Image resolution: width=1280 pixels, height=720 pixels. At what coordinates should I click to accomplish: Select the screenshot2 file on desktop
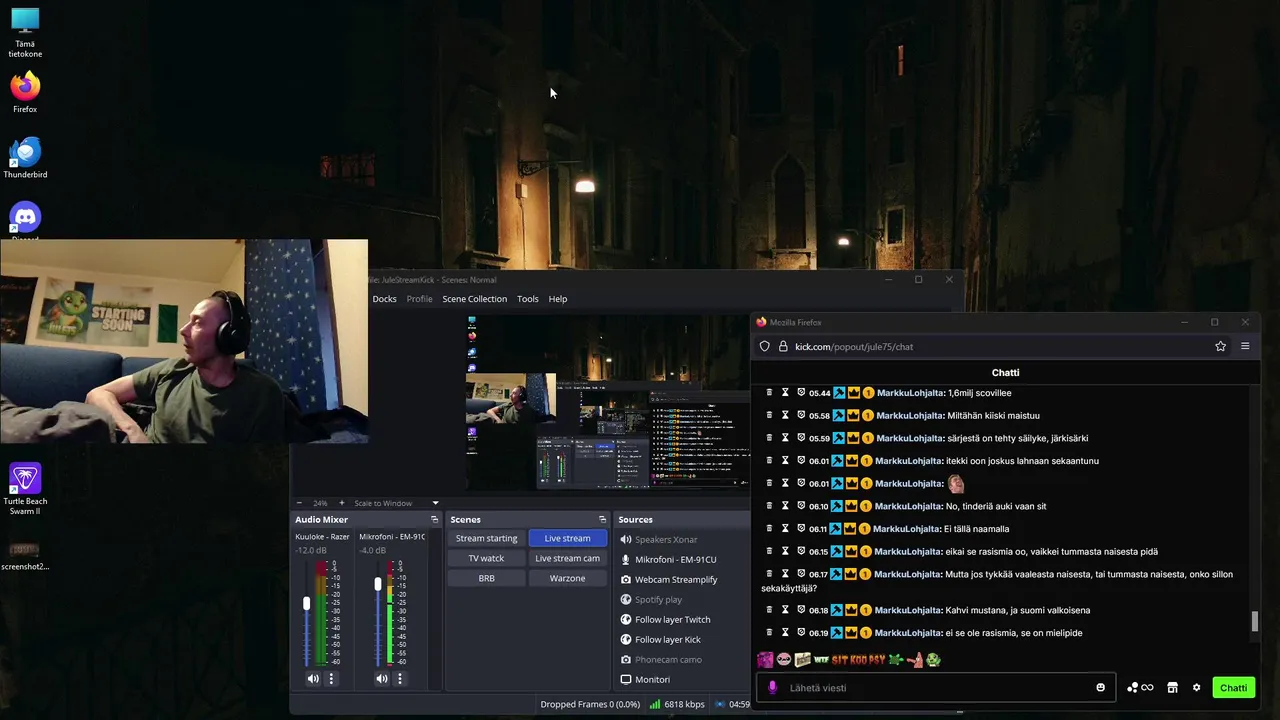(25, 556)
